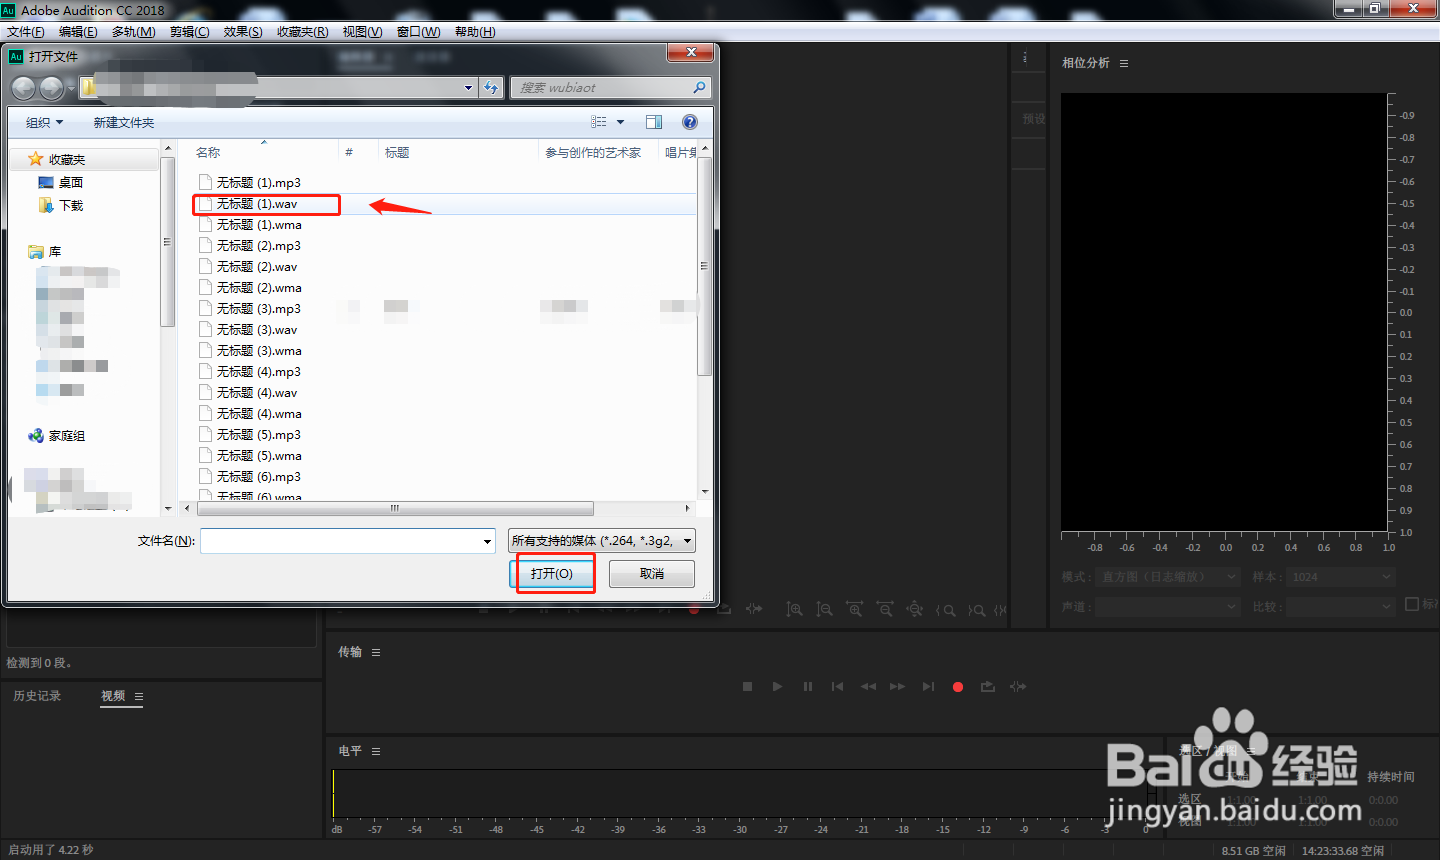
Task: Expand address bar path dropdown arrow
Action: coord(468,88)
